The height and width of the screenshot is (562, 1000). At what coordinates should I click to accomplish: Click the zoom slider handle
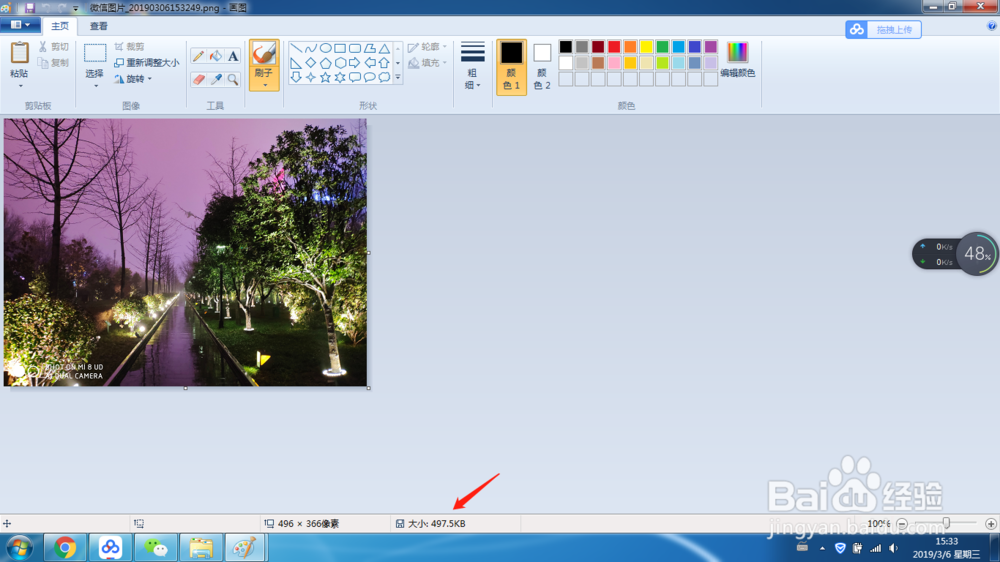point(946,523)
